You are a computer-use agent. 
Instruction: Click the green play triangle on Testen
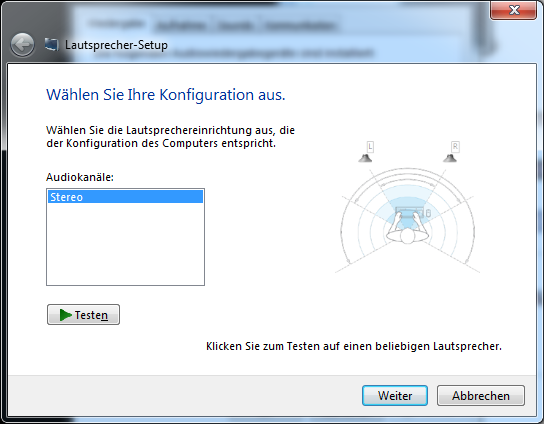pos(65,315)
